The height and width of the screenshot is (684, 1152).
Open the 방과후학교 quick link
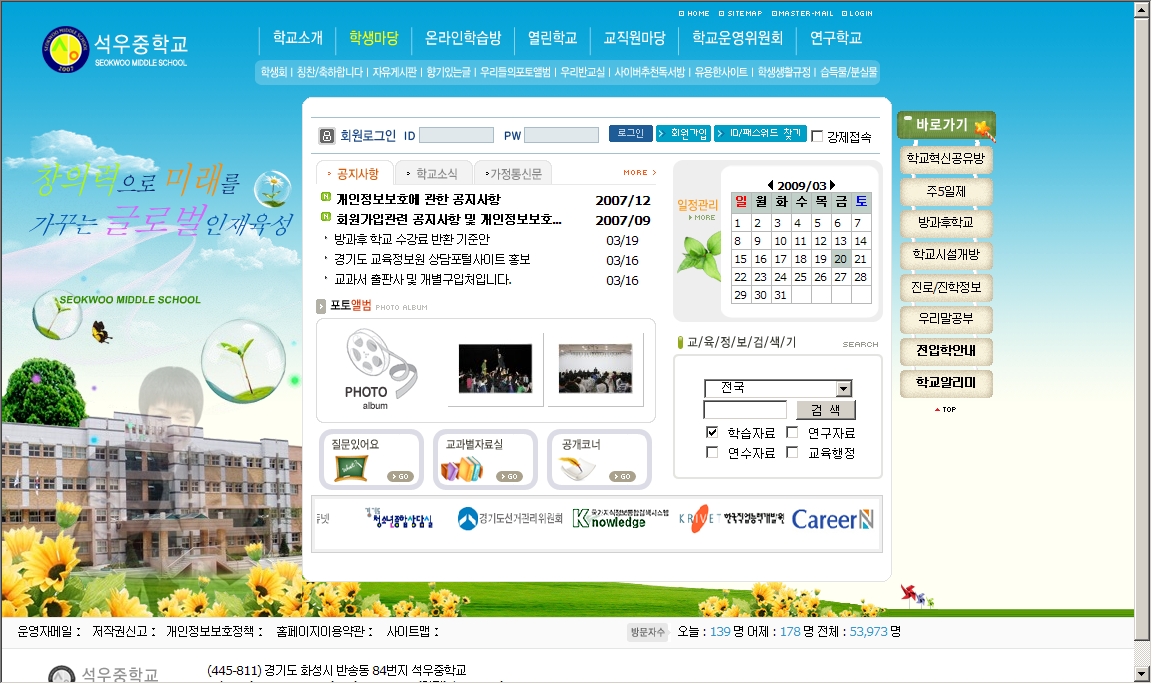pos(945,222)
